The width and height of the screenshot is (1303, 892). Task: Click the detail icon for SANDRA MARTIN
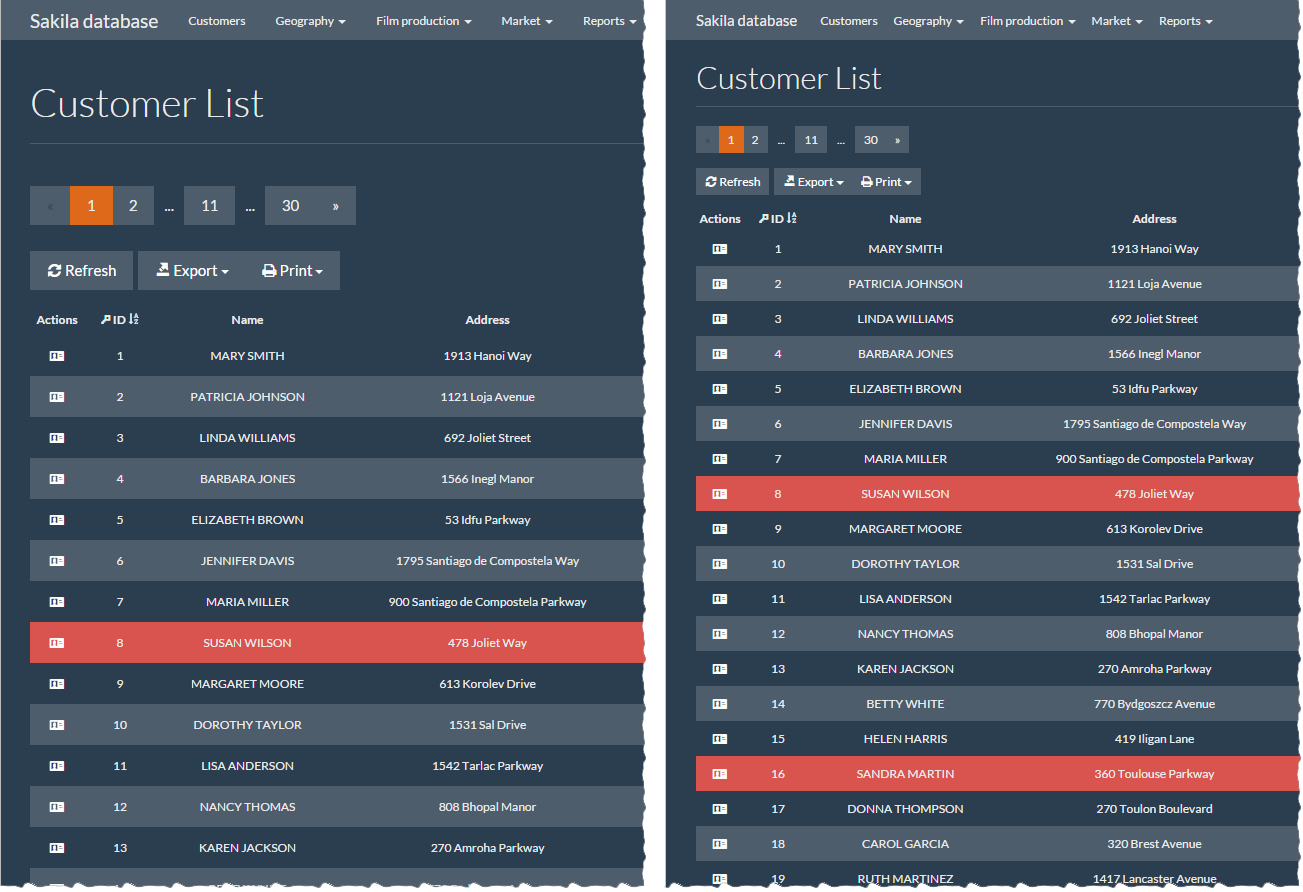pos(720,773)
